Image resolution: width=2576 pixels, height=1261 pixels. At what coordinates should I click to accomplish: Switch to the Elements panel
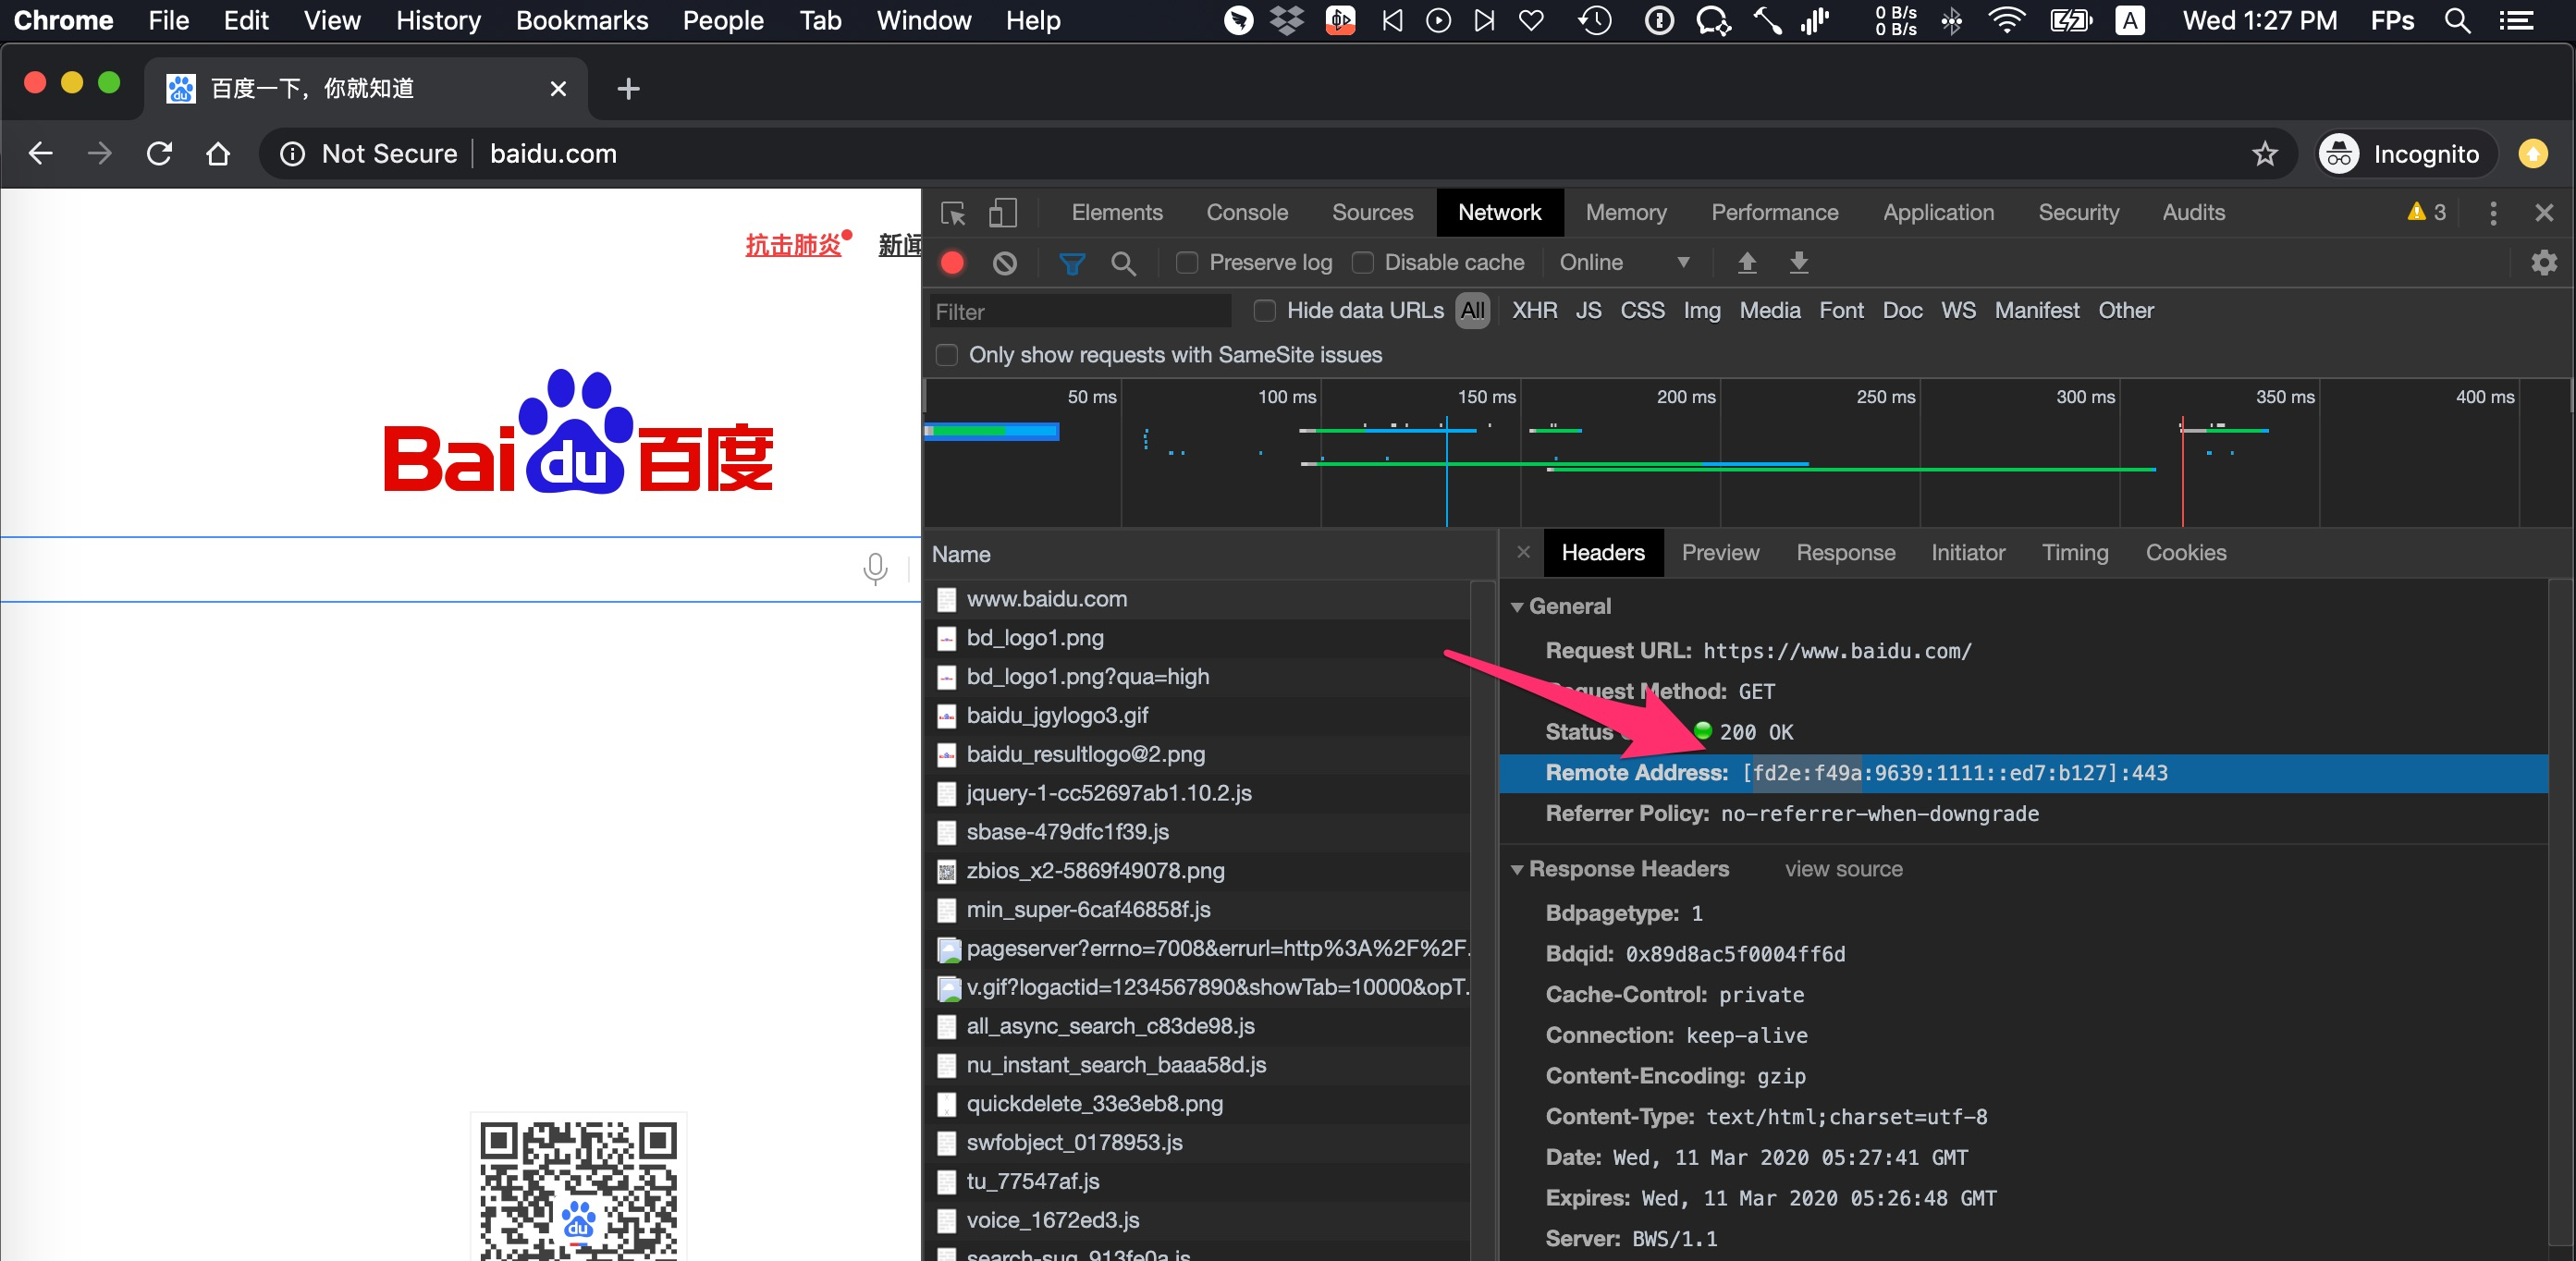(1116, 213)
